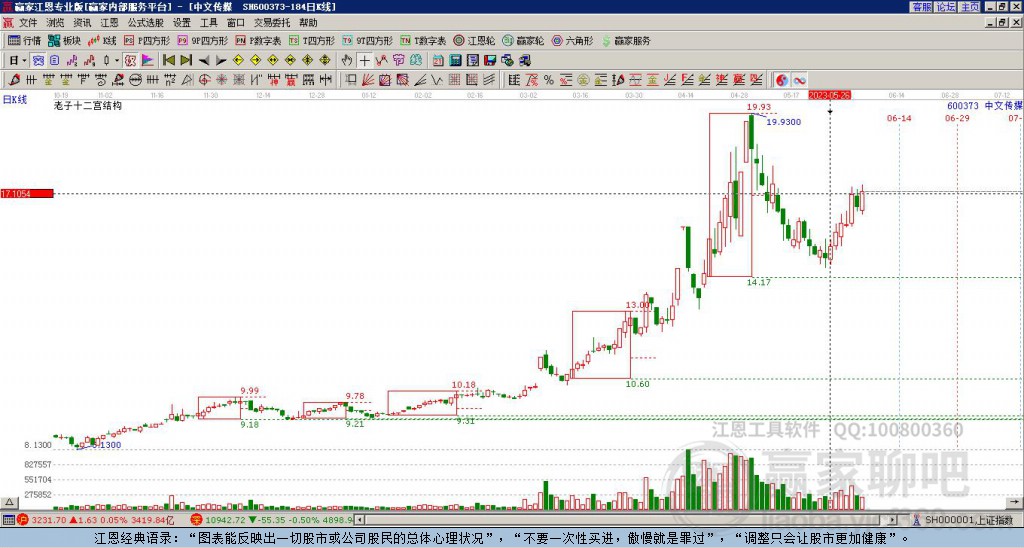
Task: Jump to last bar arrow icon
Action: click(x=186, y=61)
